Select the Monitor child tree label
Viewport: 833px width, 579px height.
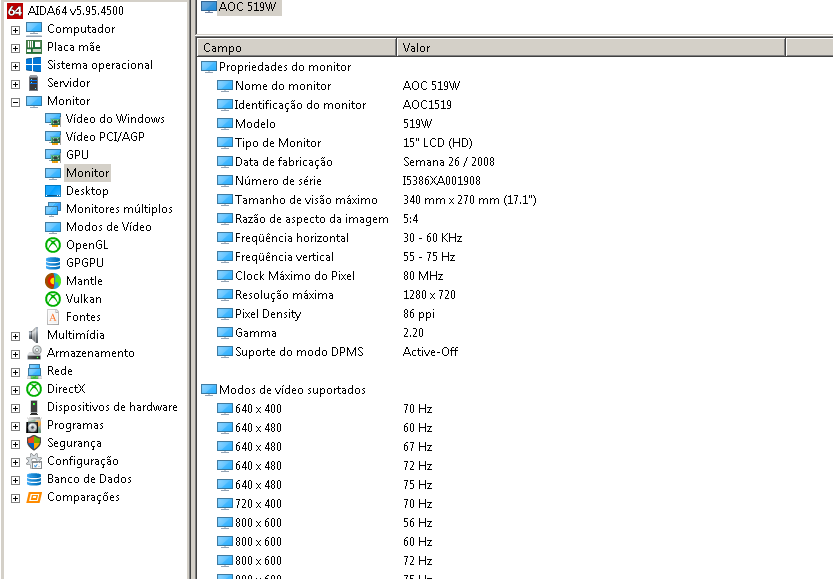pyautogui.click(x=88, y=173)
